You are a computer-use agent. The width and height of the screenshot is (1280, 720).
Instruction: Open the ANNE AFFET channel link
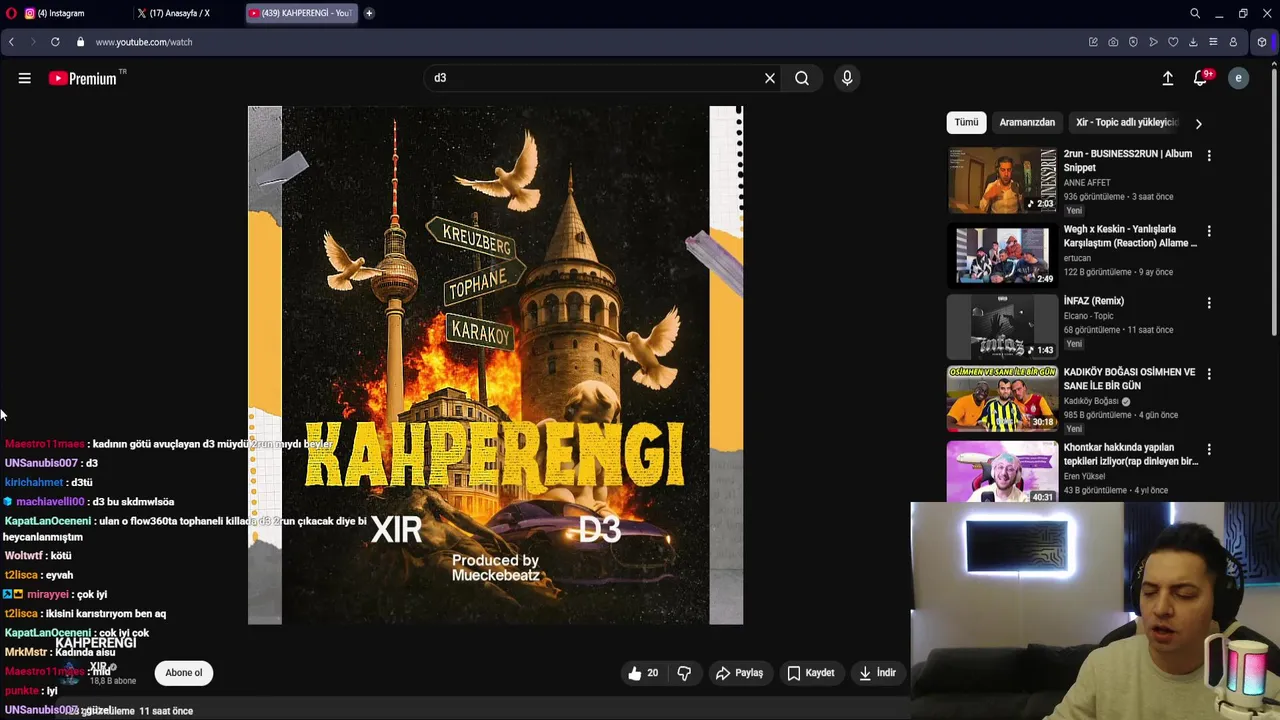tap(1087, 183)
